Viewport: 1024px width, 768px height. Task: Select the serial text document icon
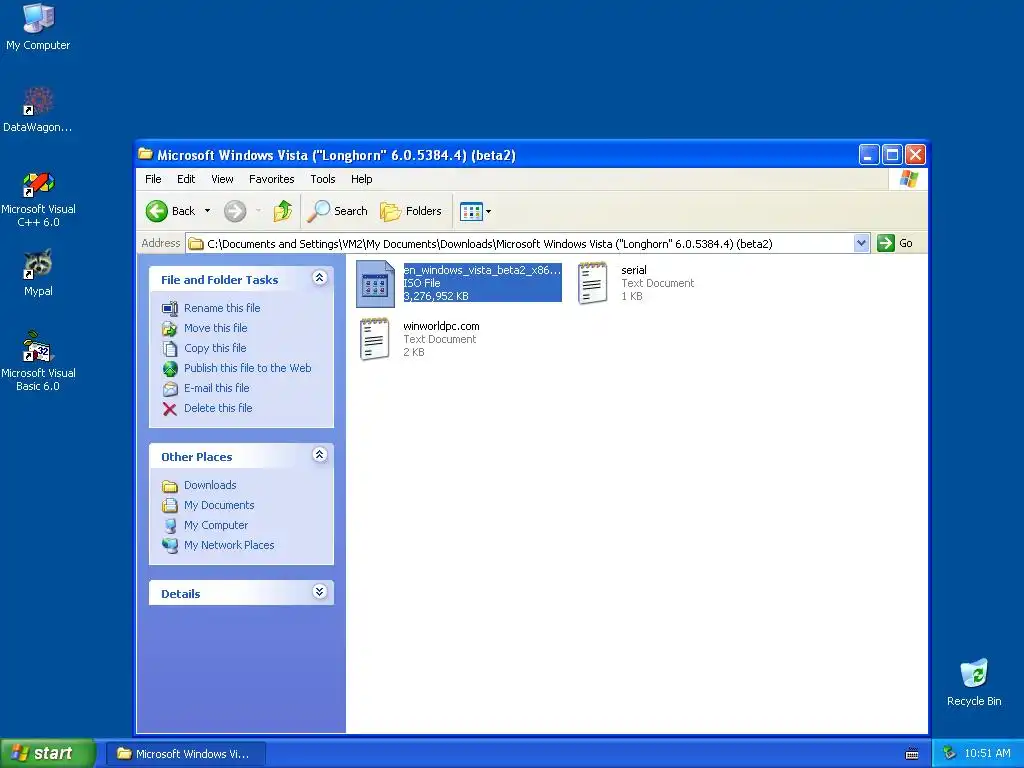[593, 283]
